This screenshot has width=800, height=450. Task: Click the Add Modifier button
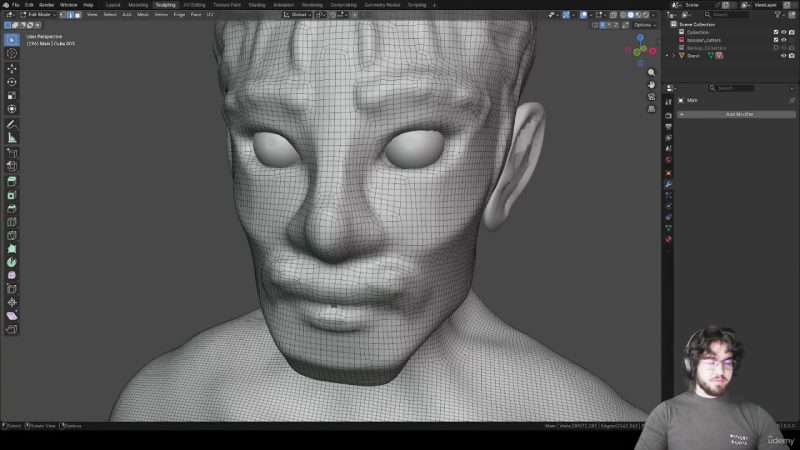click(x=739, y=114)
